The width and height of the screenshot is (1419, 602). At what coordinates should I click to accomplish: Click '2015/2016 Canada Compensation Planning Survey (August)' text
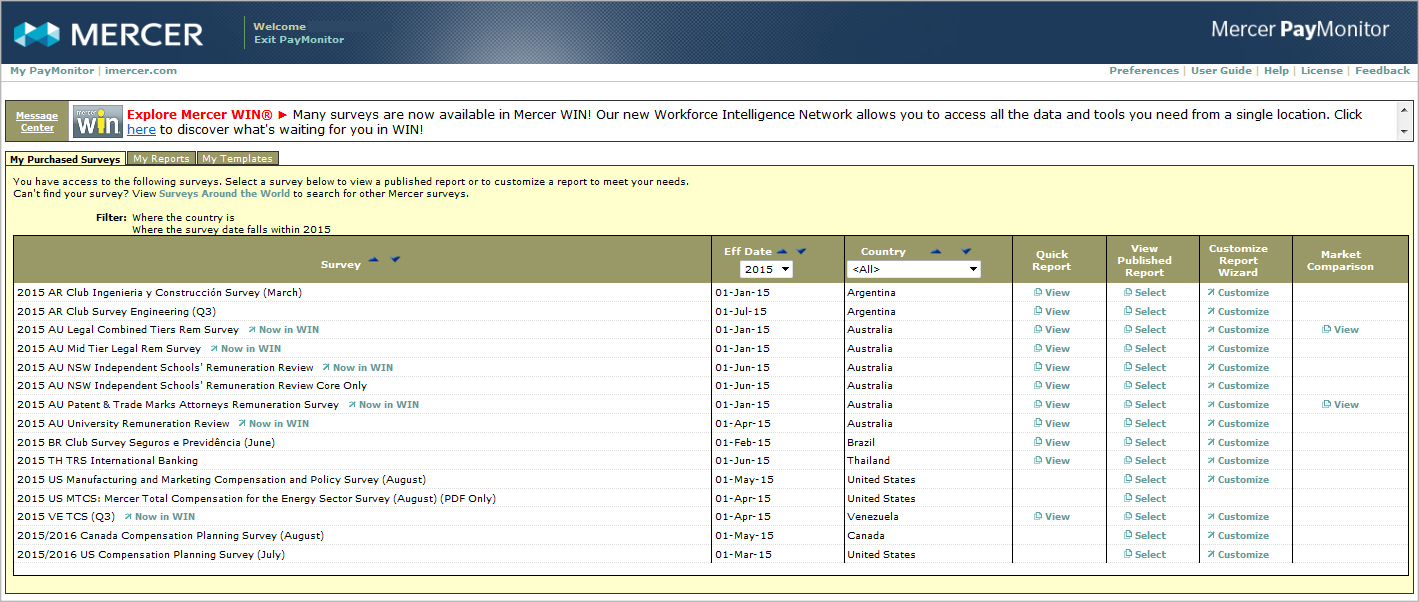(171, 536)
